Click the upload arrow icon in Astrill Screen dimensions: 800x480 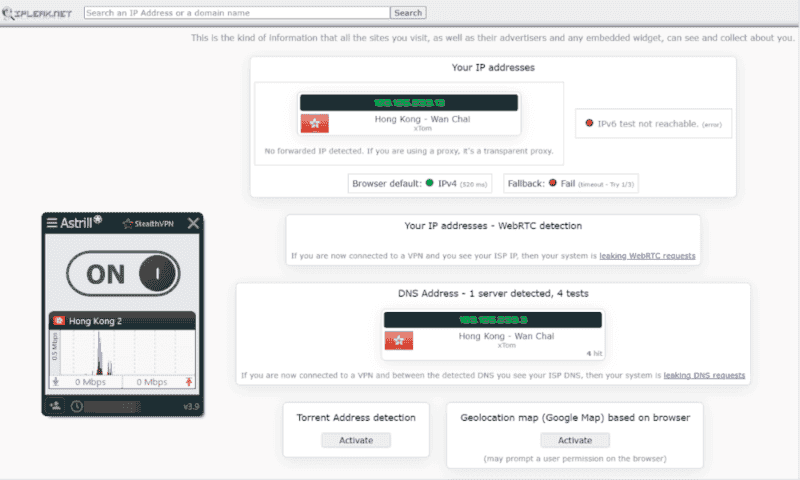[x=189, y=382]
